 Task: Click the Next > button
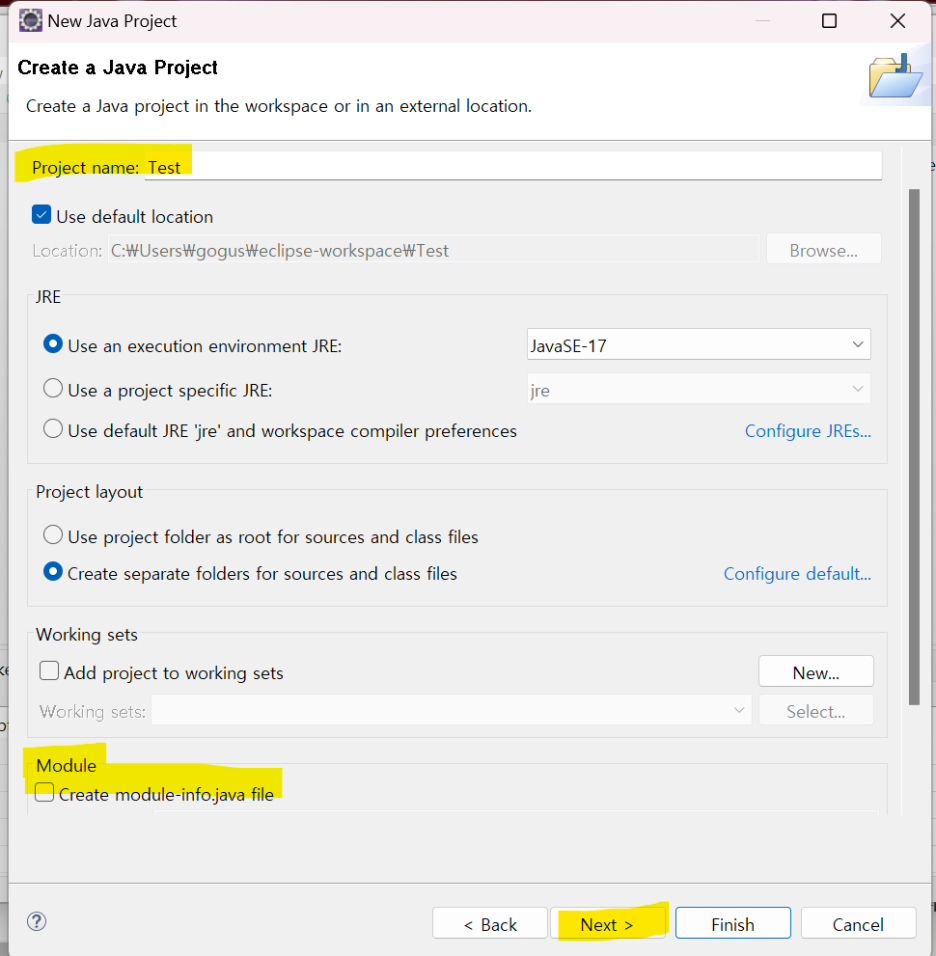click(607, 924)
